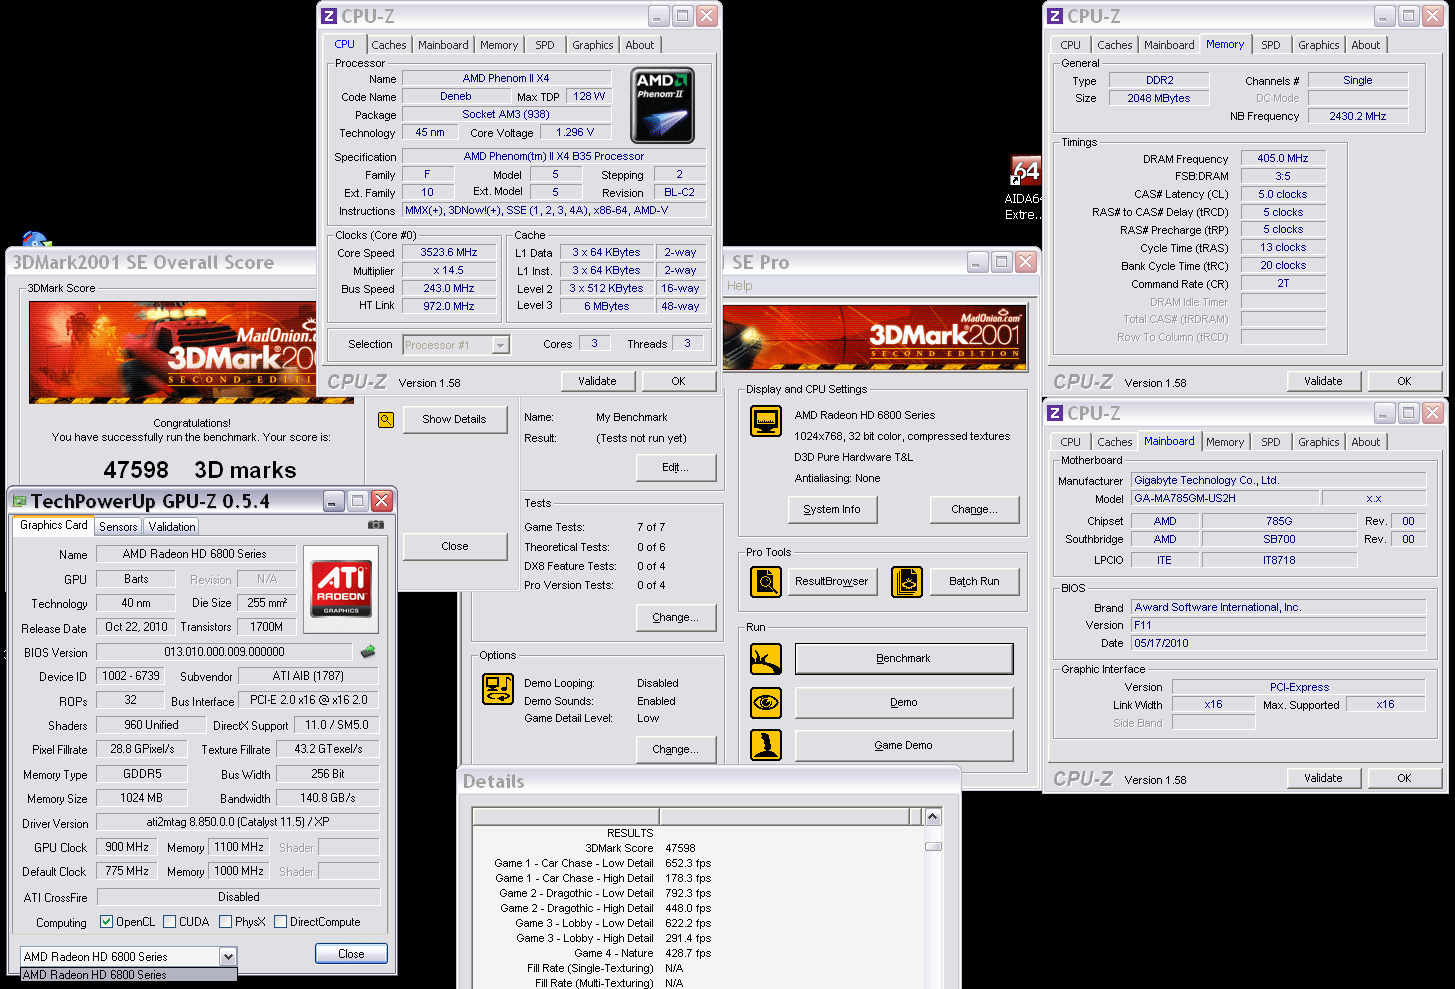The image size is (1455, 989).
Task: Click the 3DMark2001 banner in score window
Action: point(191,352)
